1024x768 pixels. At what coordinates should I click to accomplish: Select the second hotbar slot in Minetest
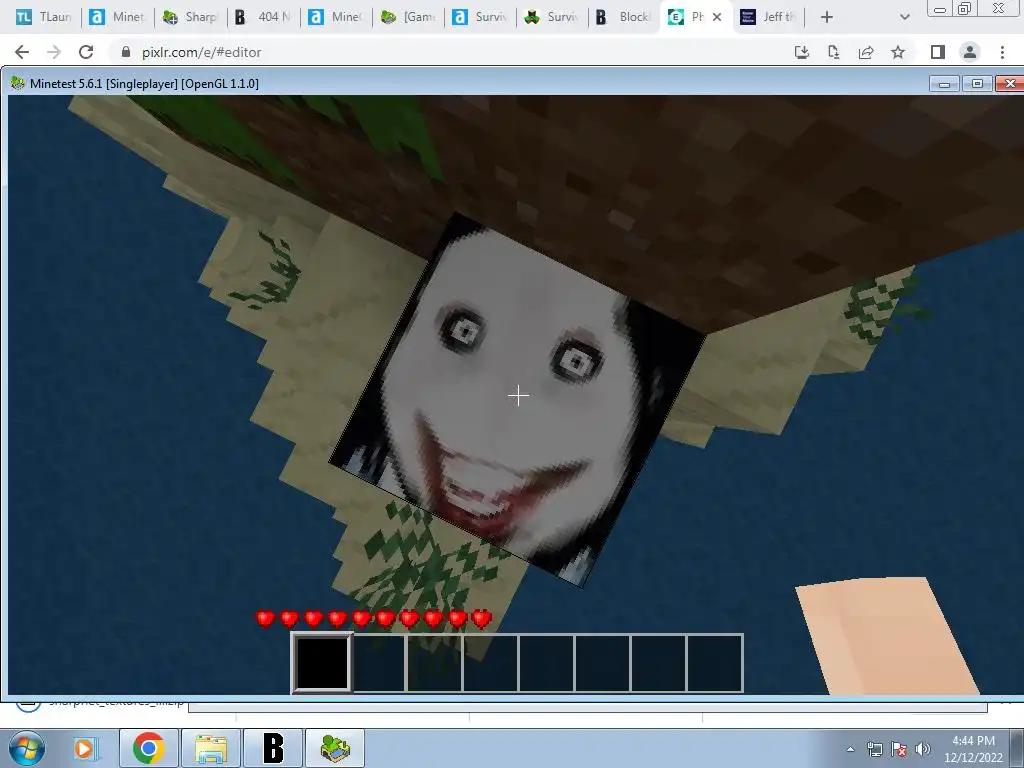(x=378, y=663)
